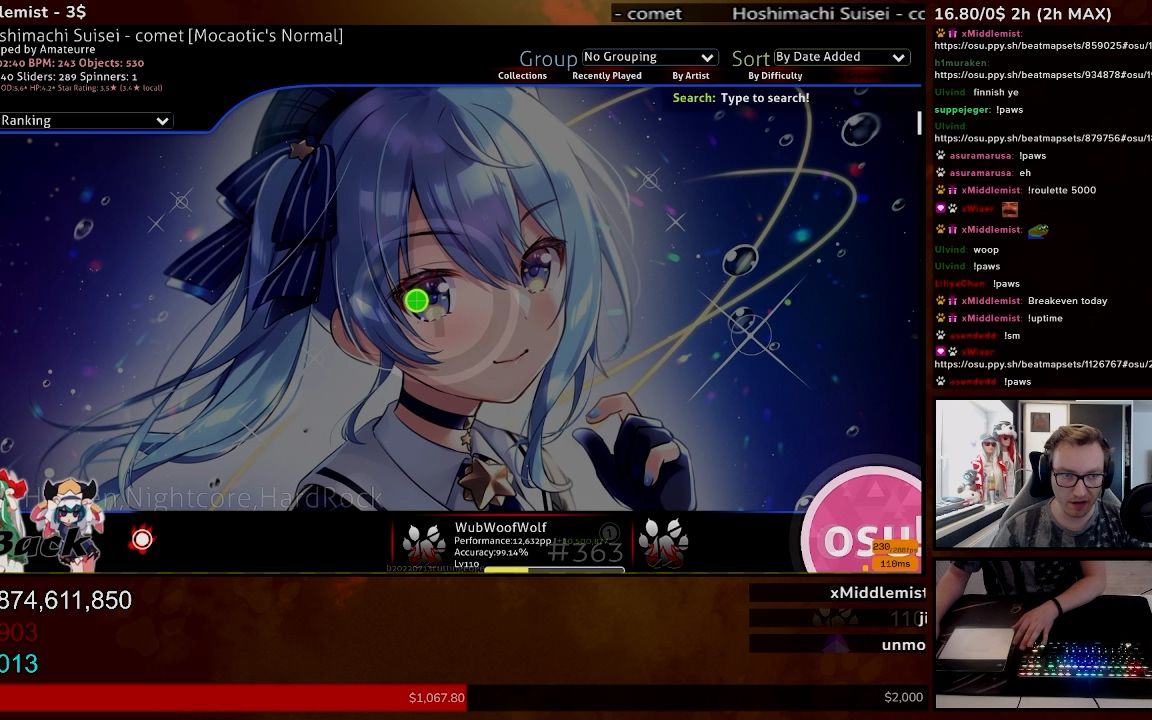The image size is (1152, 720).
Task: Switch to the Collections tab
Action: coord(522,76)
